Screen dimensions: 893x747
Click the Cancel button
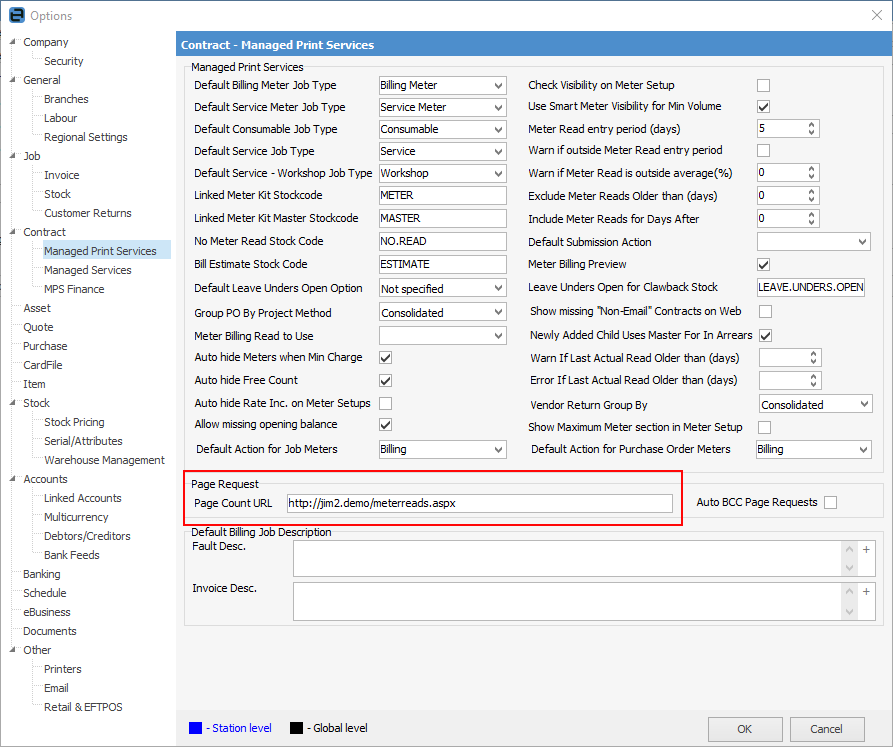click(826, 729)
